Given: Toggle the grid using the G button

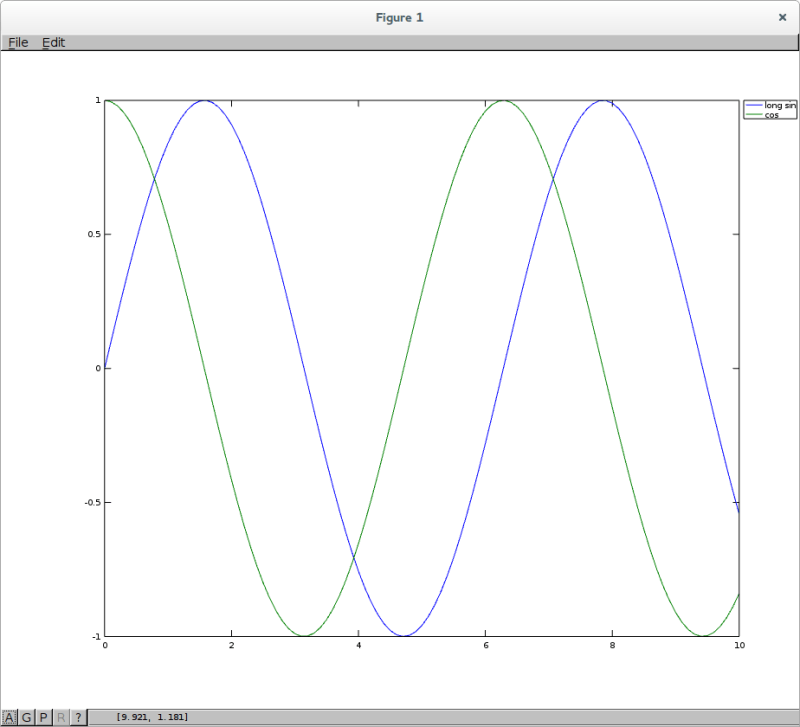Looking at the screenshot, I should click(x=26, y=716).
